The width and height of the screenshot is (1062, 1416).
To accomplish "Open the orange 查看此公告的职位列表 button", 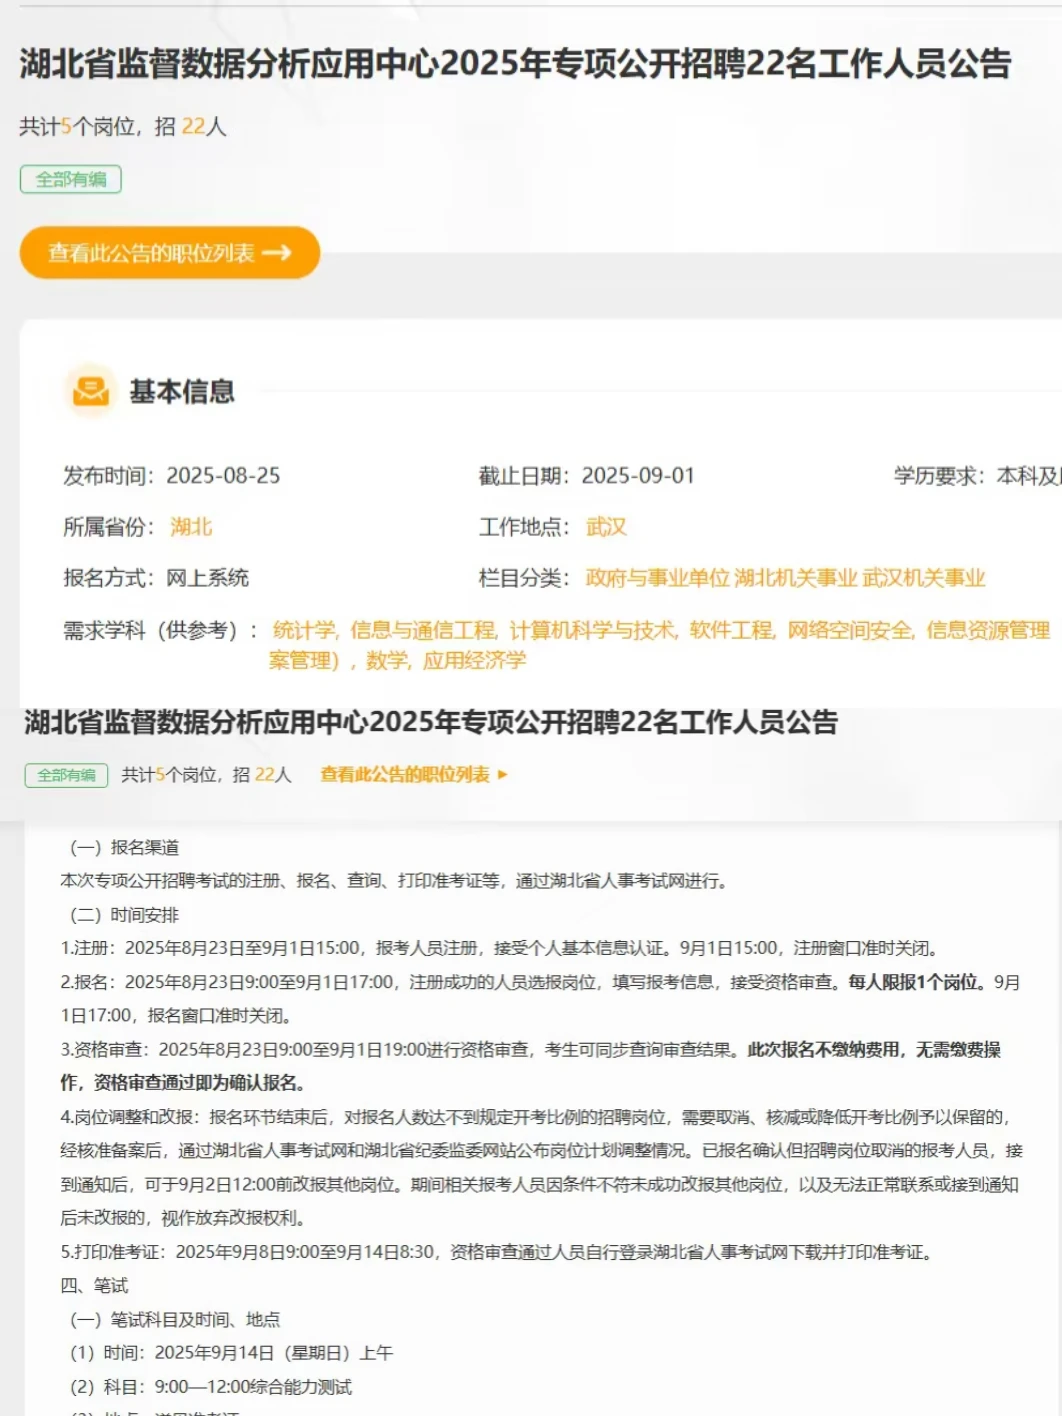I will click(169, 253).
